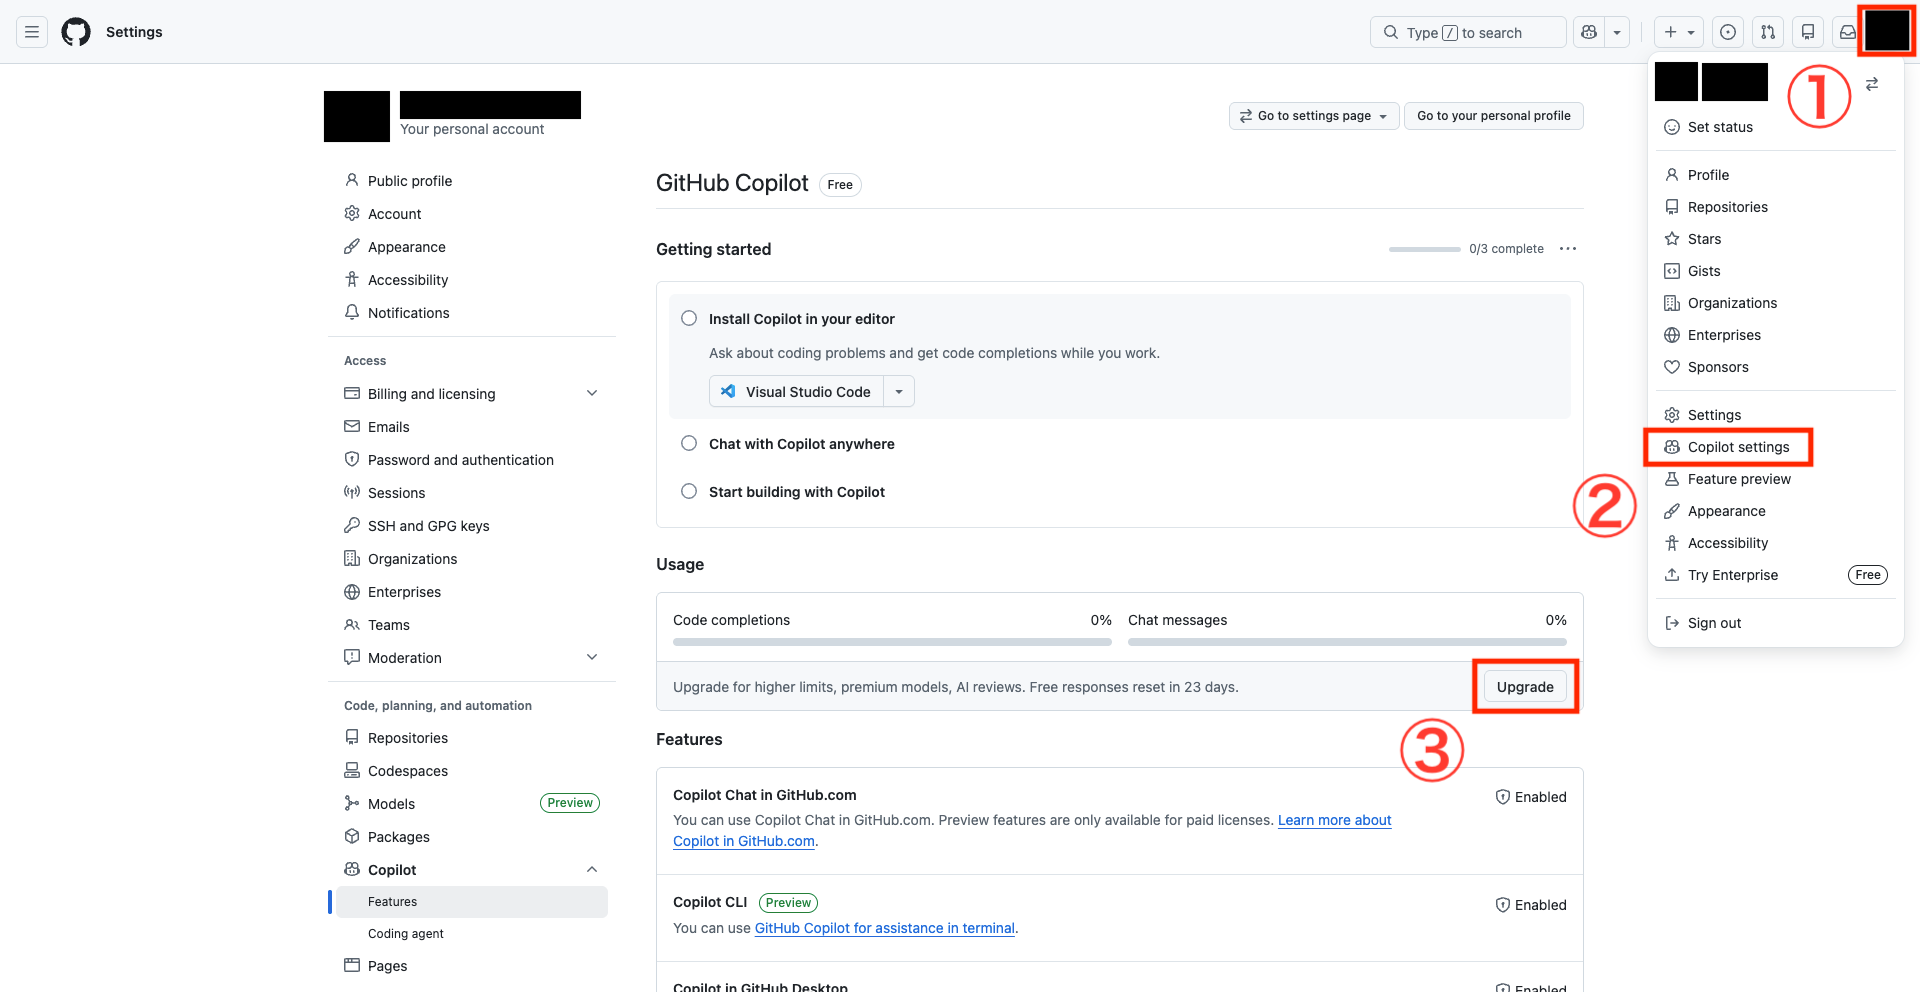Select Install Copilot in your editor radio
1920x992 pixels.
[689, 319]
